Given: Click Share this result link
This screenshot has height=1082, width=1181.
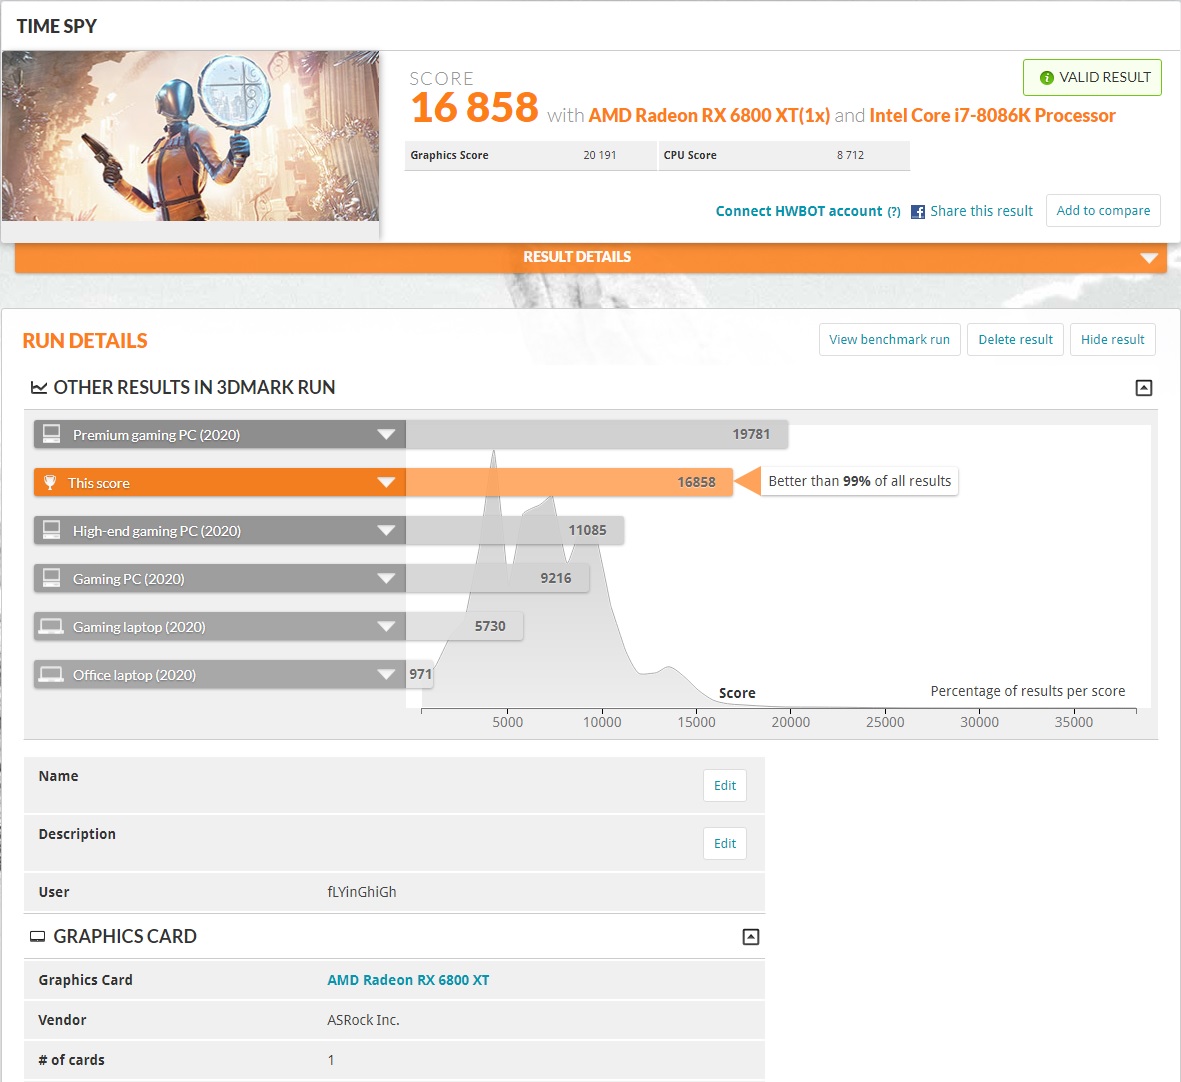Looking at the screenshot, I should coord(981,212).
